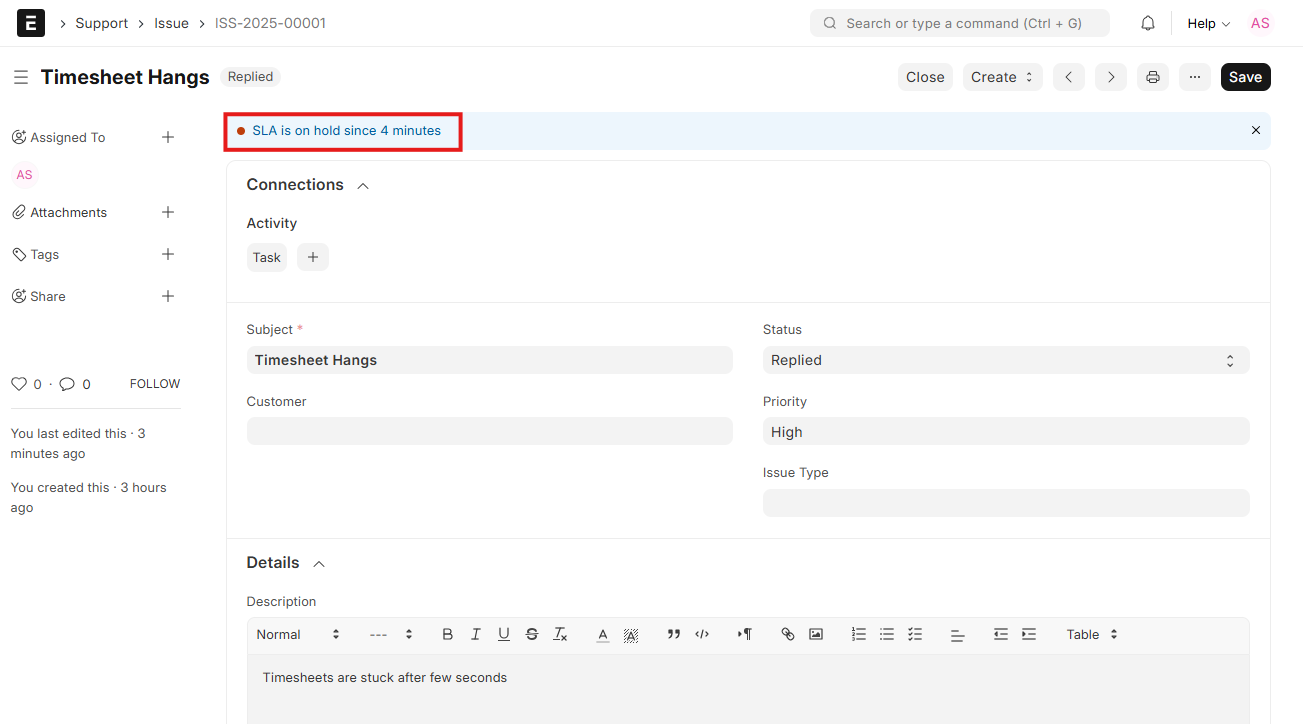
Task: Collapse the Connections section
Action: point(363,185)
